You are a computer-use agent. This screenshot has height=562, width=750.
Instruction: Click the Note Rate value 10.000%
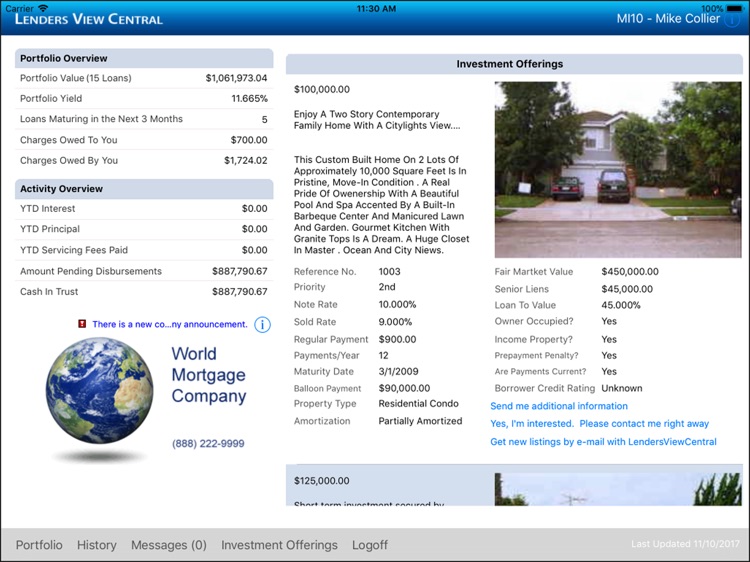pyautogui.click(x=397, y=305)
